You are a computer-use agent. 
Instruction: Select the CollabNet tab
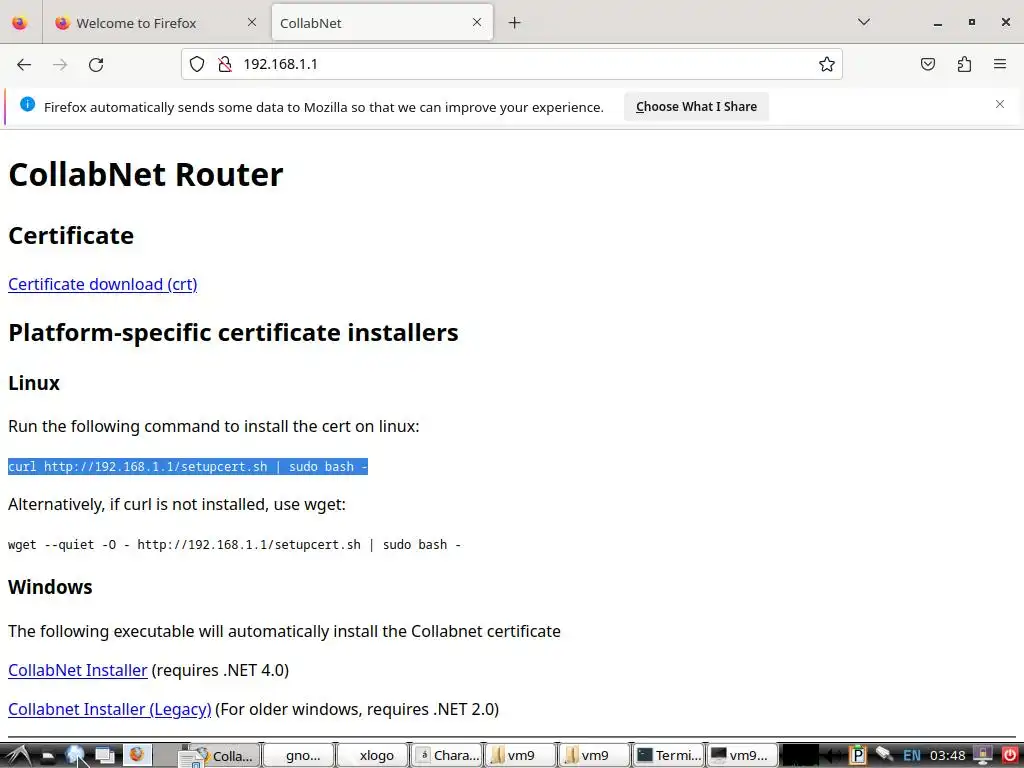[x=382, y=23]
